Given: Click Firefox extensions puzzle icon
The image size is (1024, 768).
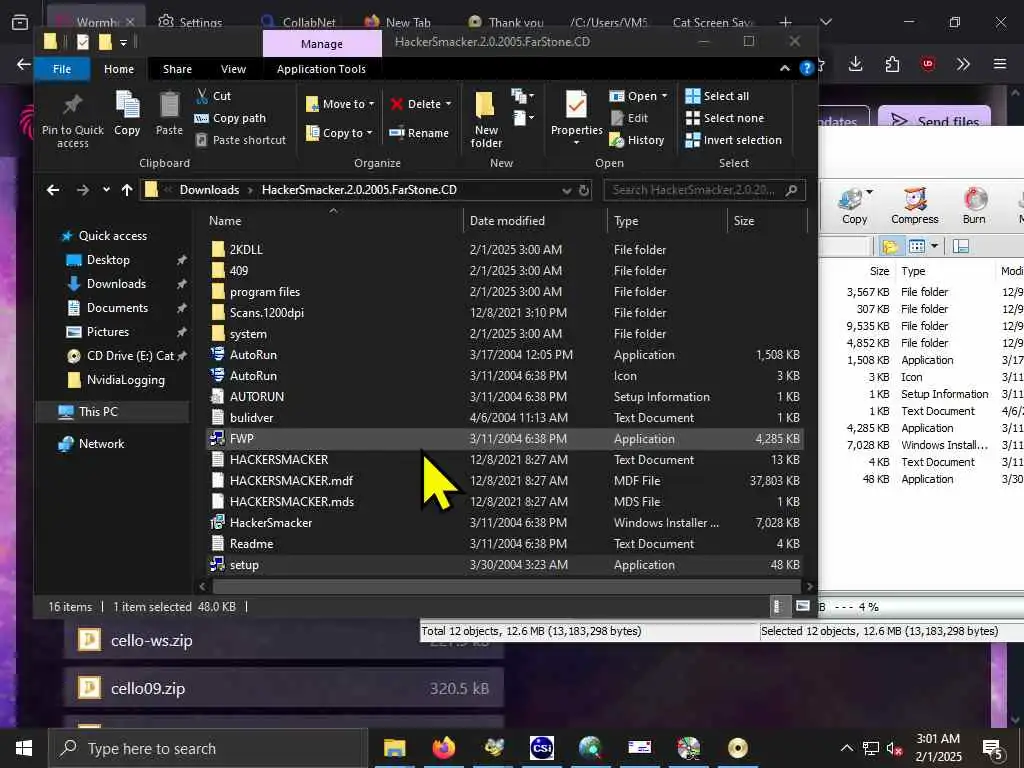Looking at the screenshot, I should pyautogui.click(x=892, y=64).
